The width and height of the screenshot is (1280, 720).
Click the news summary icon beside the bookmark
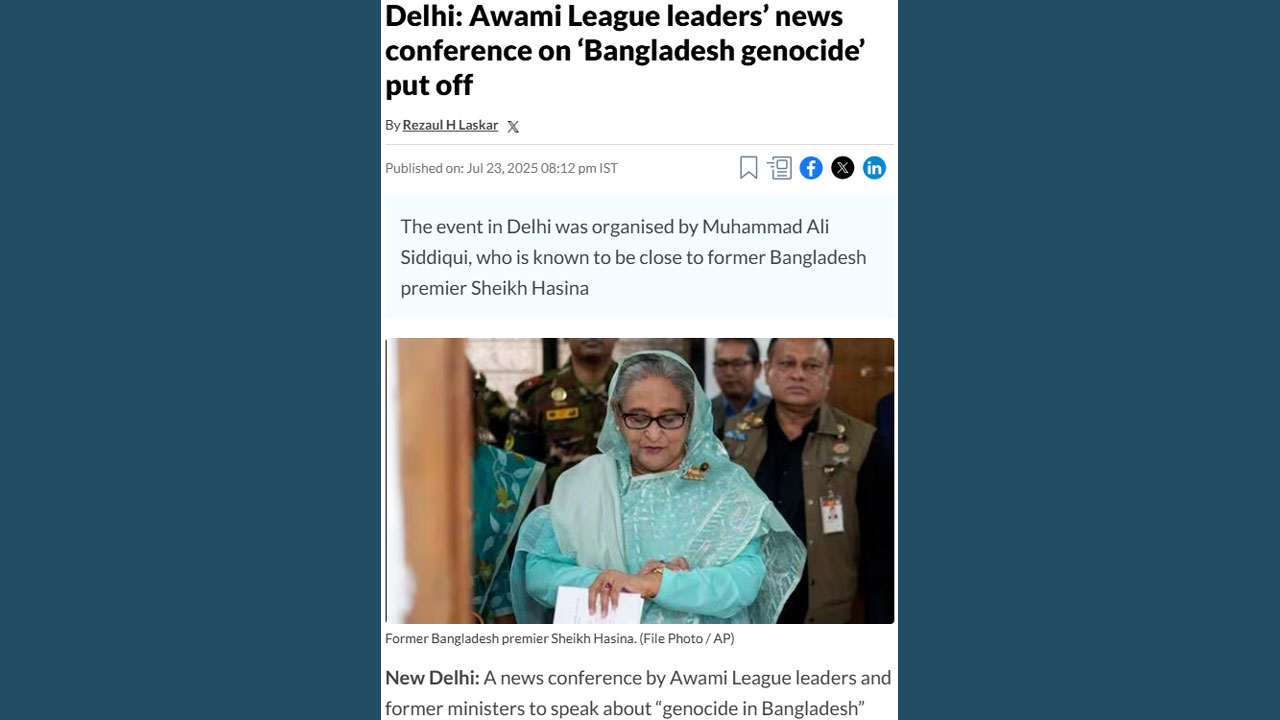coord(780,168)
